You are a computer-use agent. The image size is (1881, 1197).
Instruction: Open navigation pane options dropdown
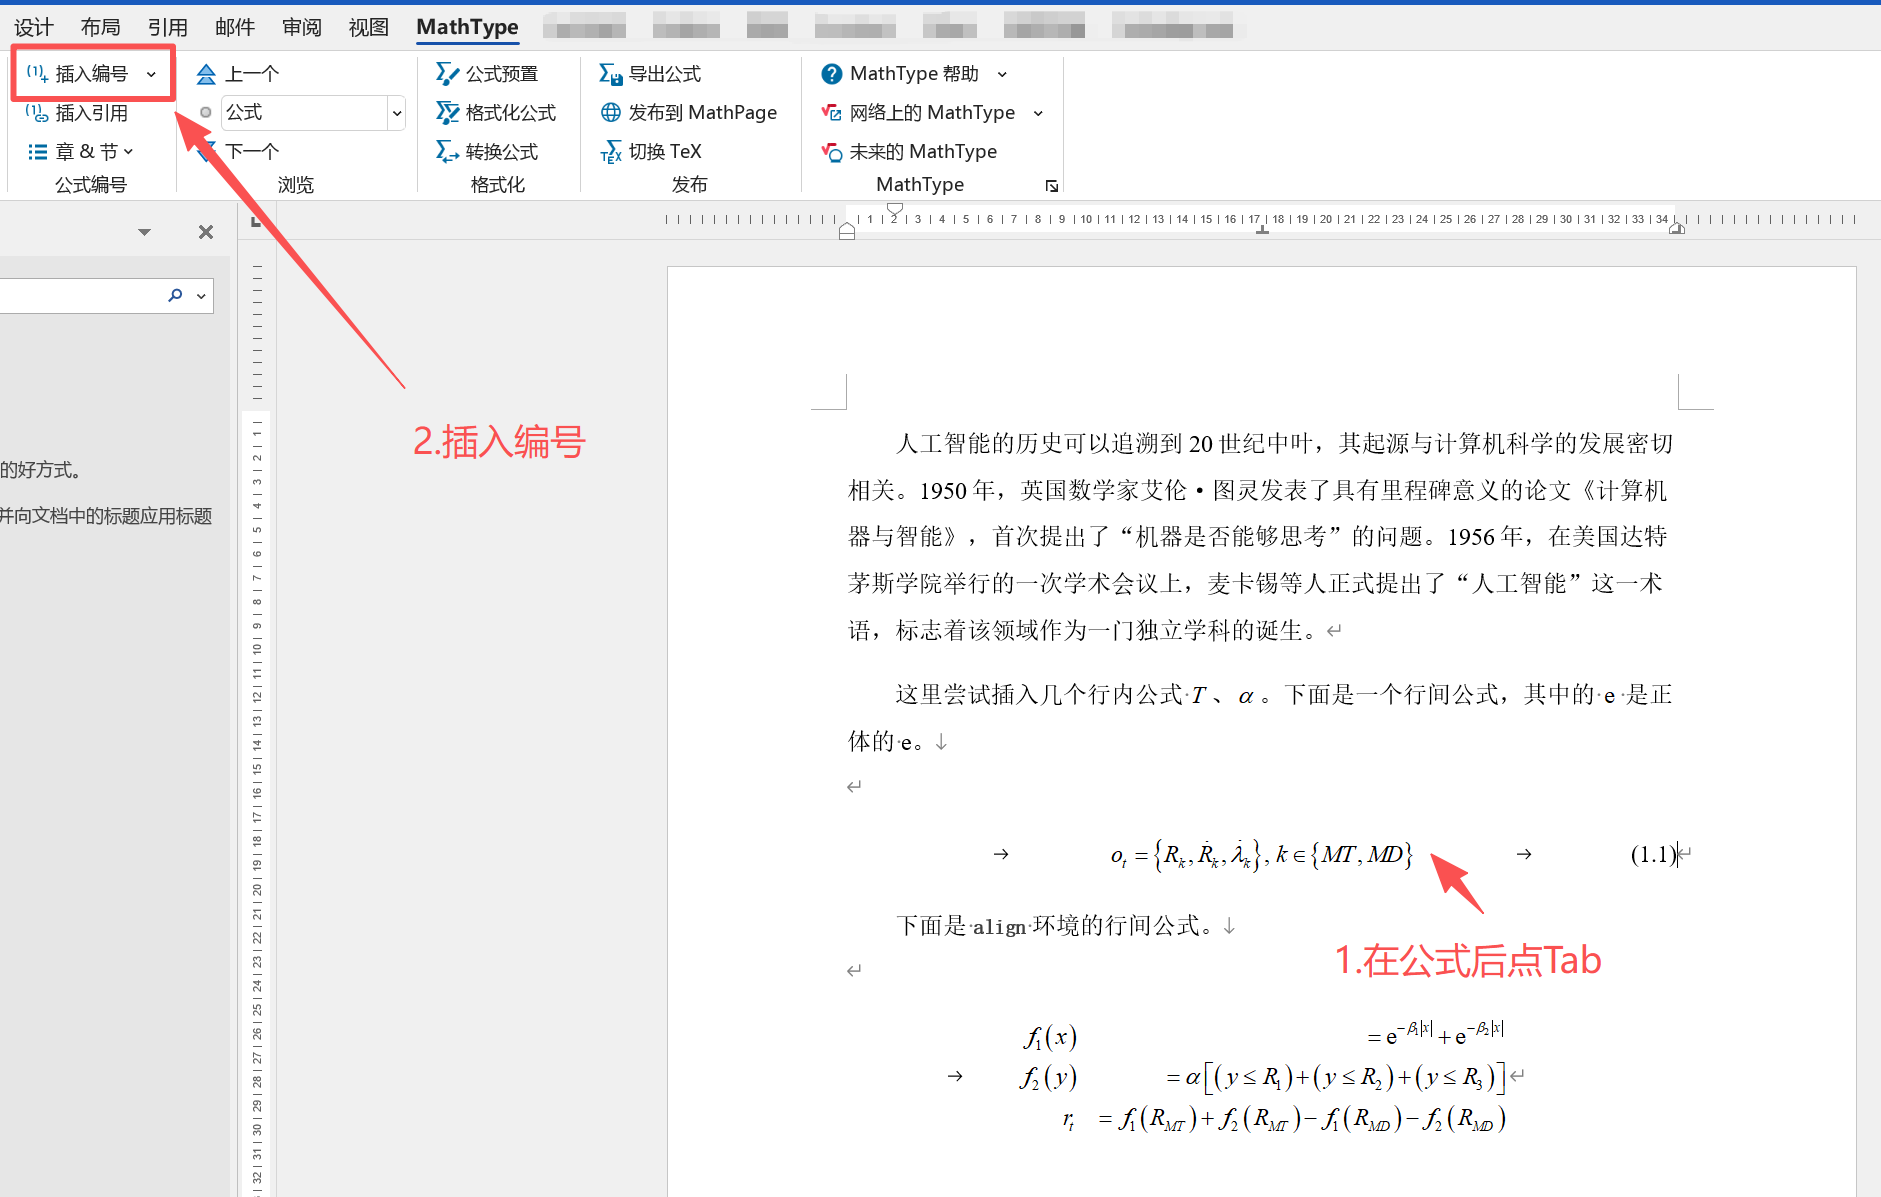[x=144, y=232]
